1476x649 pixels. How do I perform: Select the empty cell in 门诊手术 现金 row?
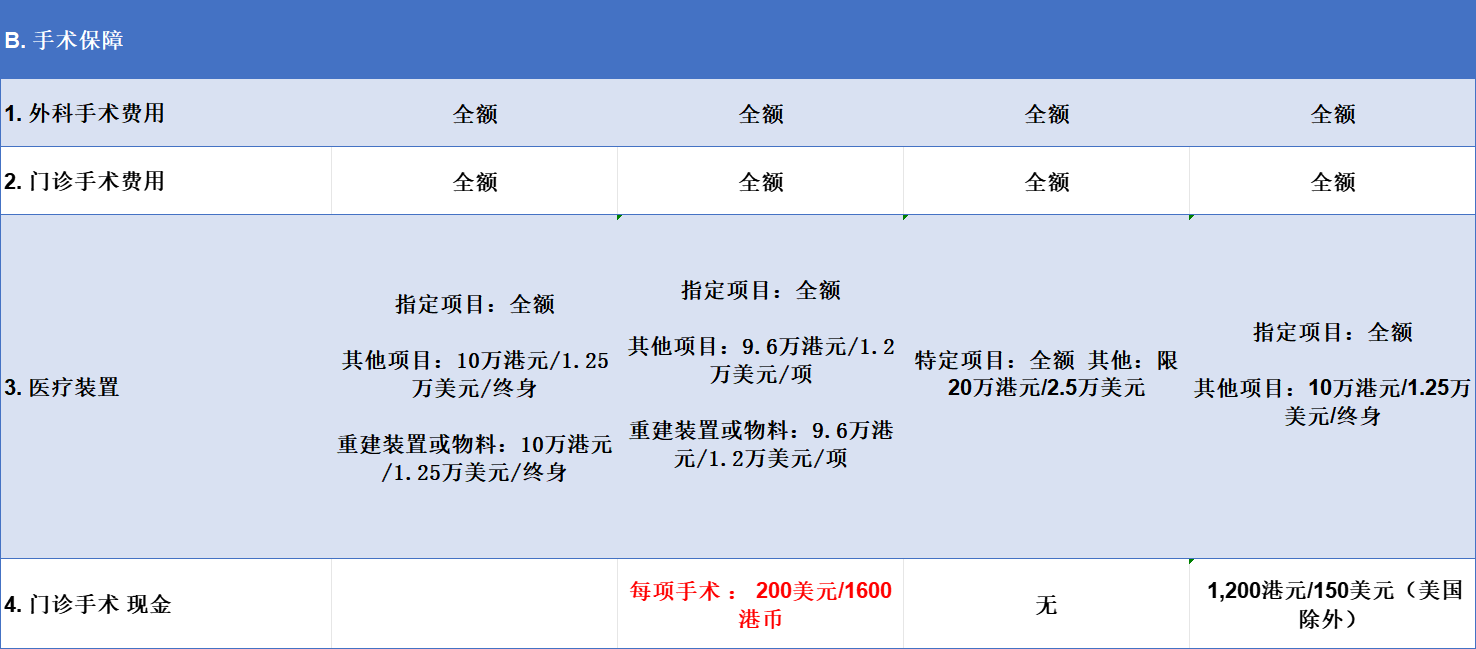pos(475,604)
